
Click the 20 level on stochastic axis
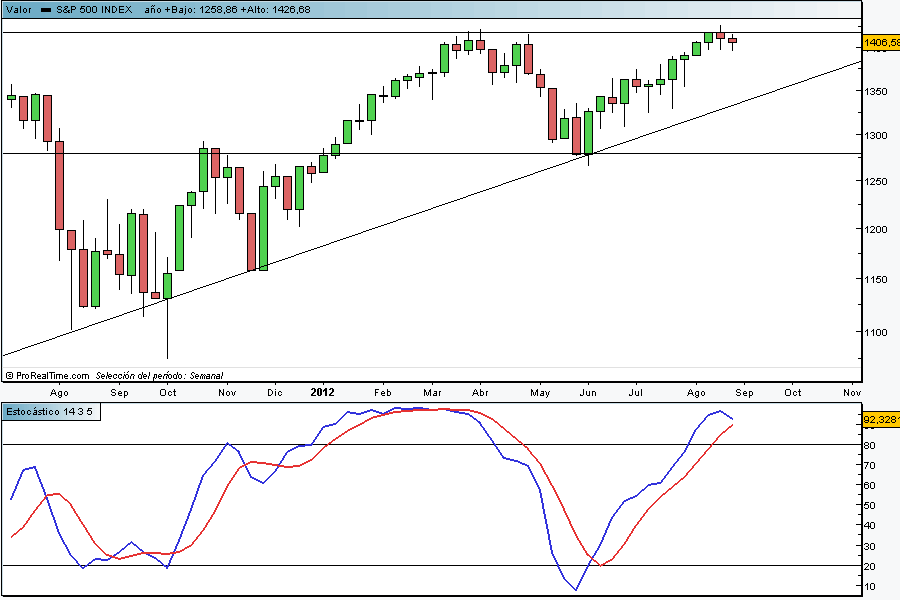tap(871, 566)
